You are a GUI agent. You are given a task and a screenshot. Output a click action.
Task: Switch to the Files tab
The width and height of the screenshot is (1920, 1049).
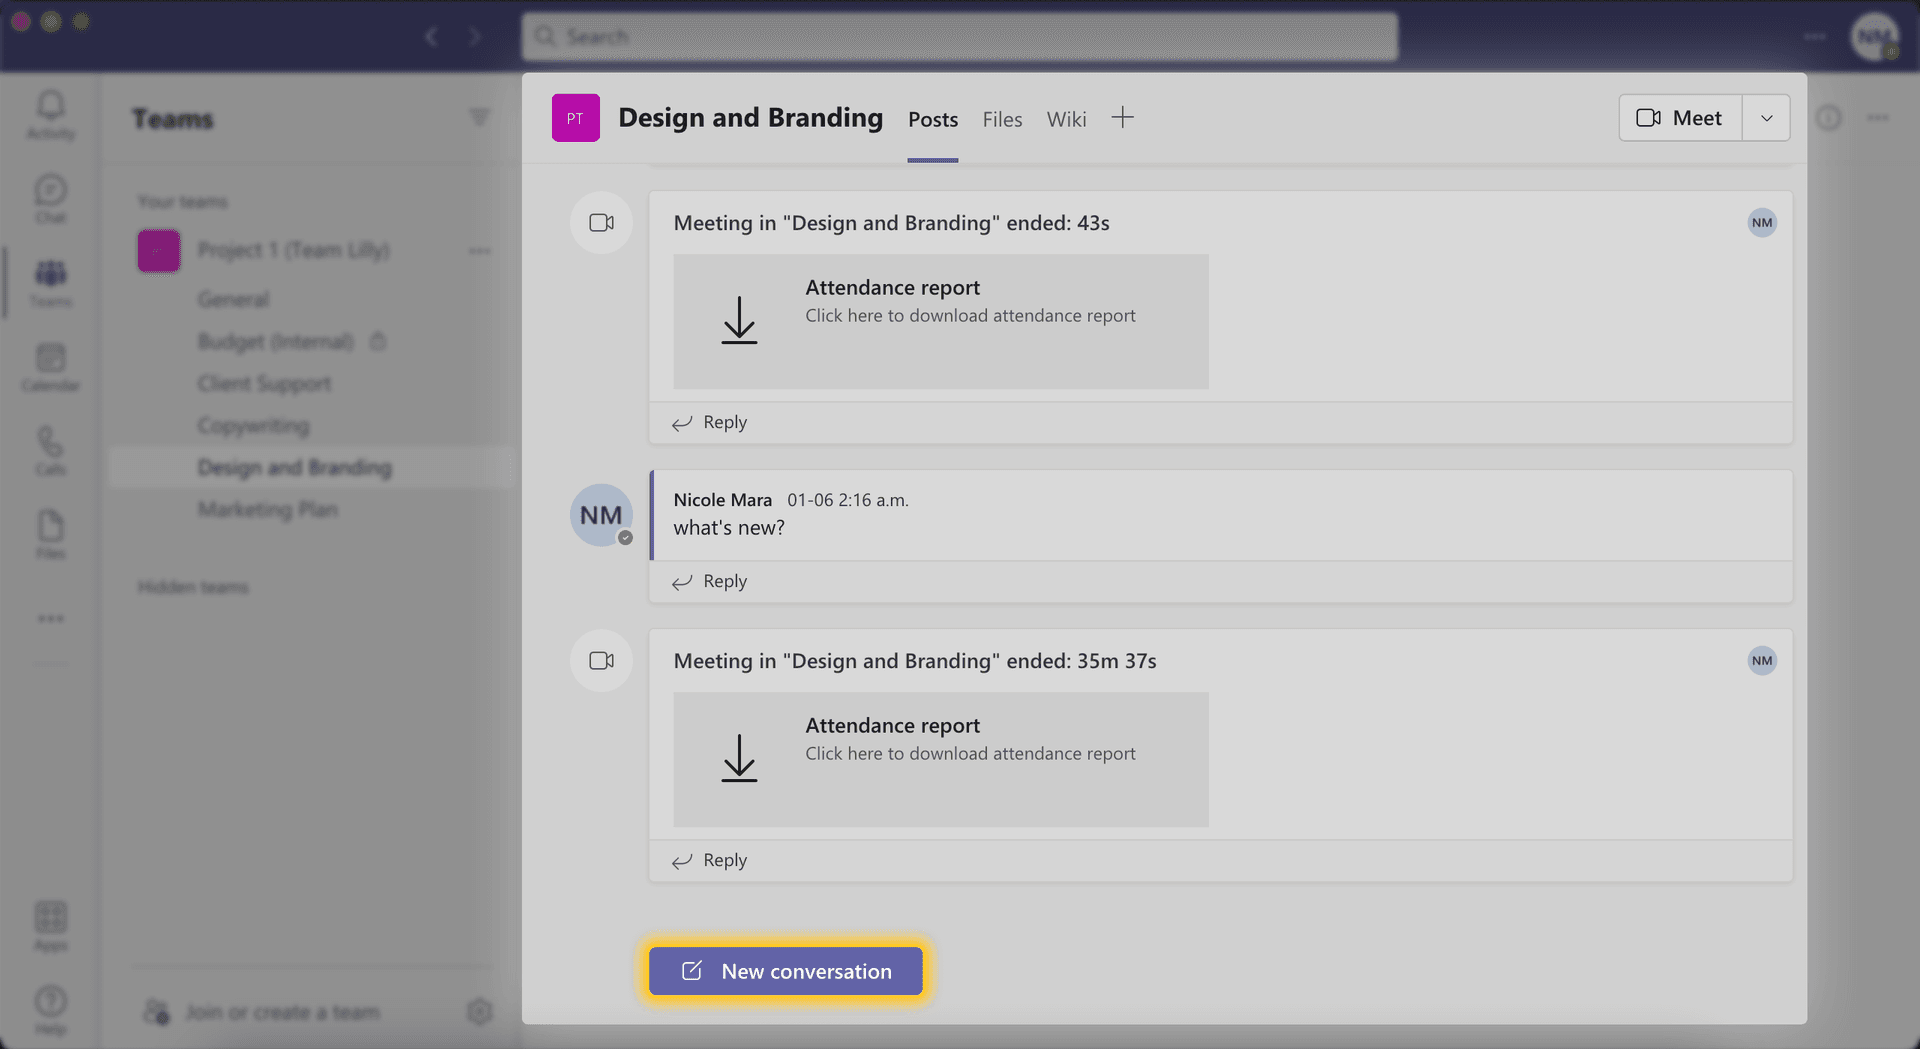[1001, 118]
